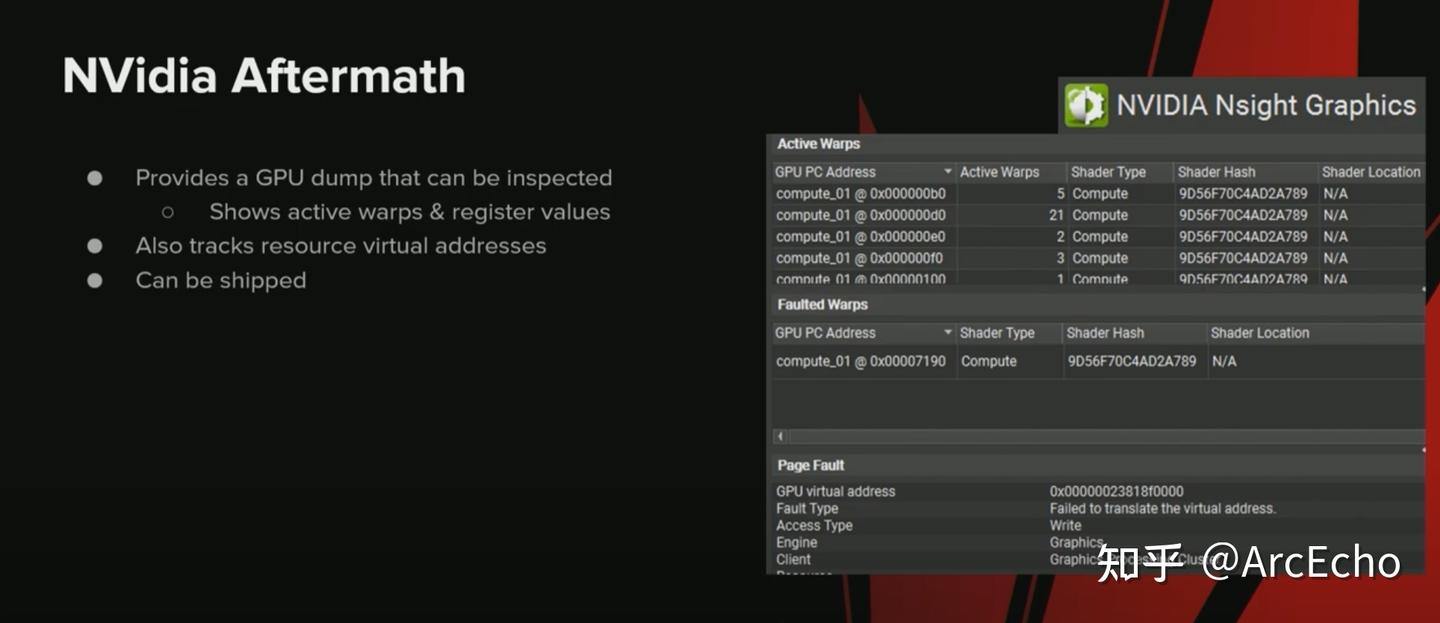Click the NVIDIA Nsight Graphics logo icon
This screenshot has height=623, width=1440.
1086,105
